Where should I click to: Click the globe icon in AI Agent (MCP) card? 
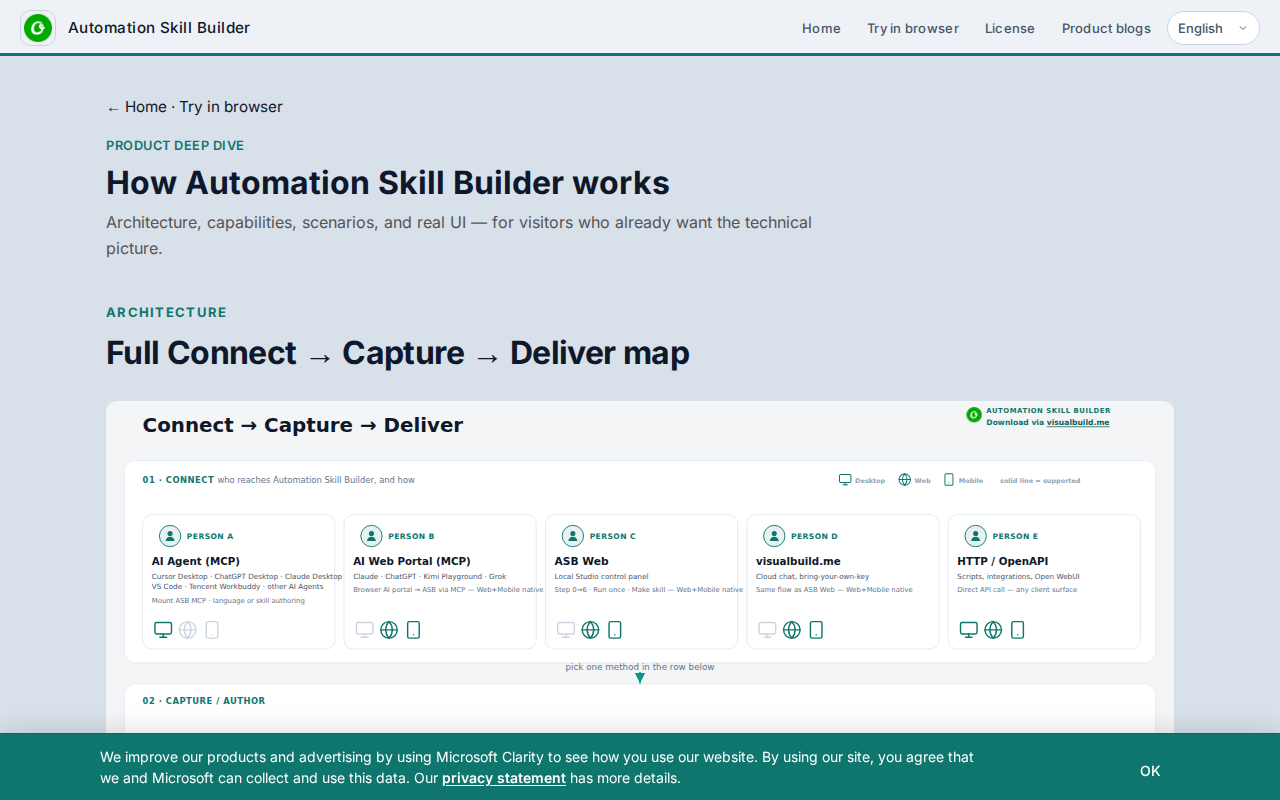[x=188, y=630]
